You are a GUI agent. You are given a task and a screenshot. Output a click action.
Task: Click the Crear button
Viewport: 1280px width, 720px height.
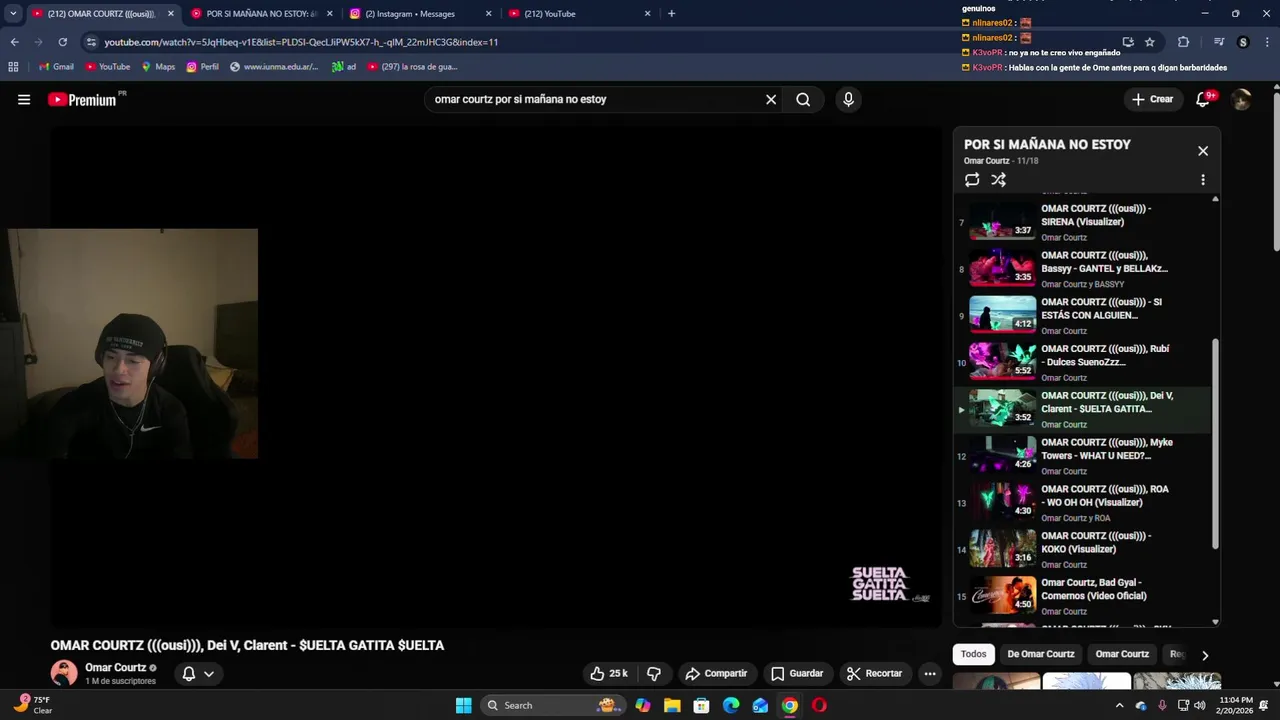pos(1152,99)
